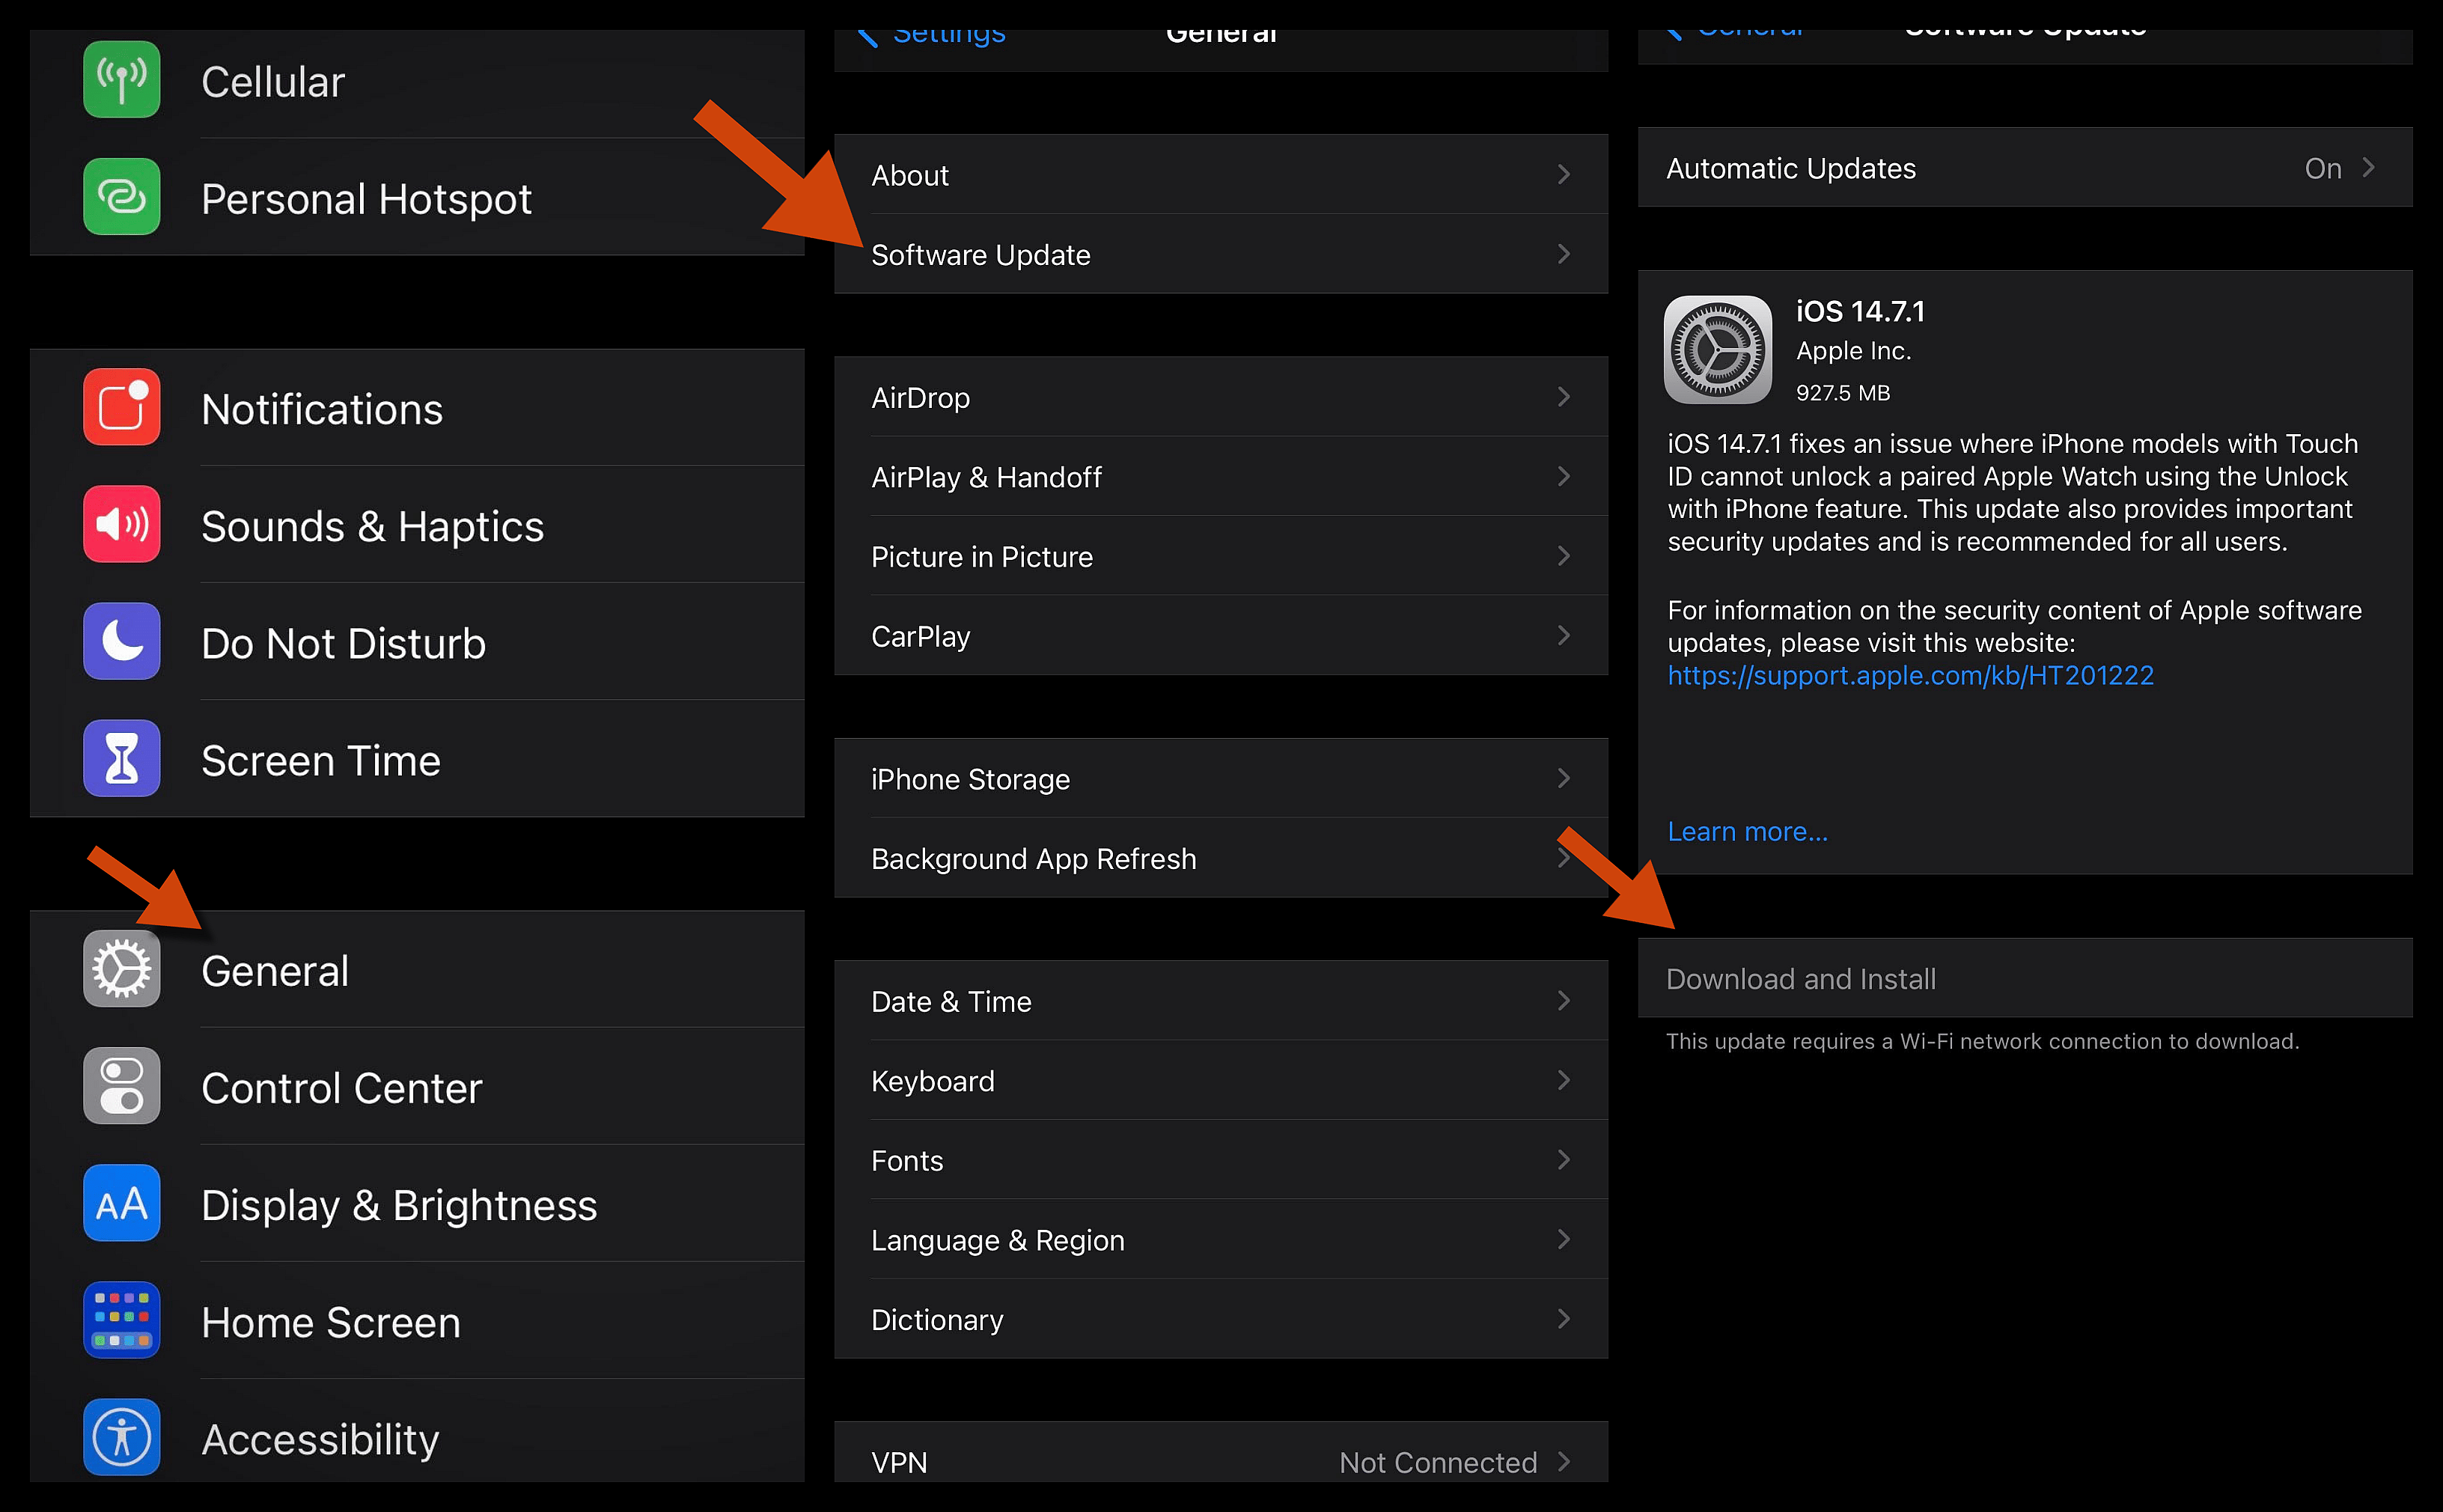
Task: Expand the About row chevron
Action: (1563, 175)
